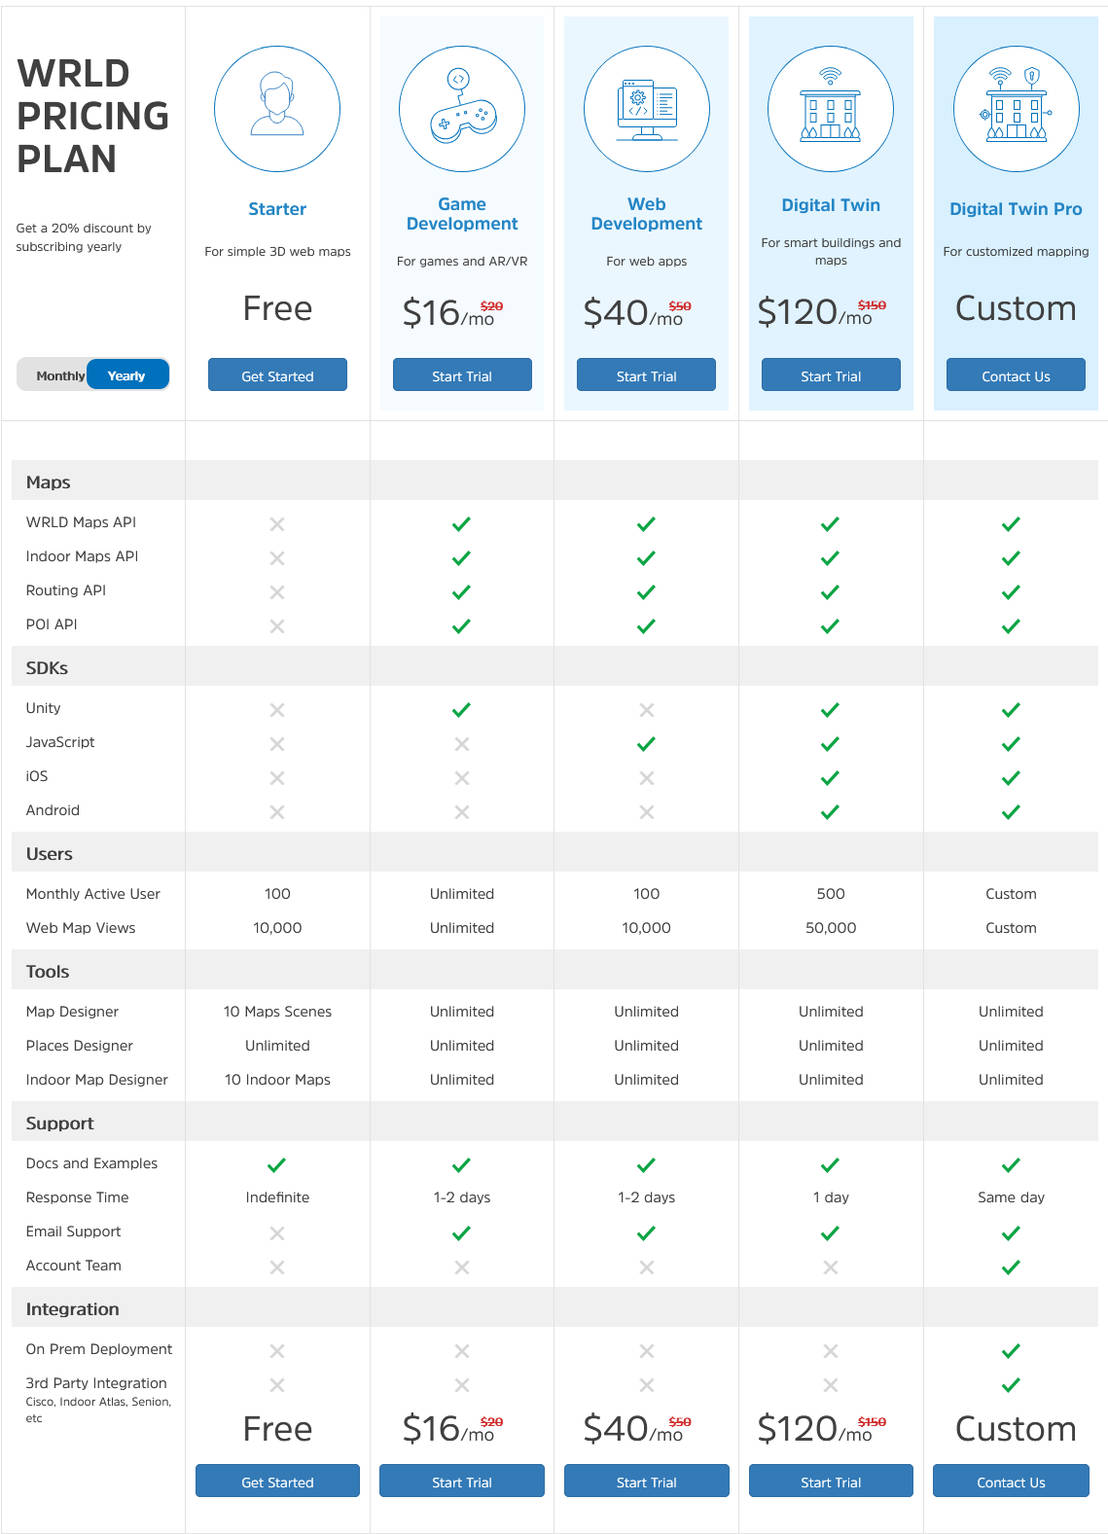Click the 'Same day' response time value
This screenshot has height=1534, width=1108.
[x=1011, y=1198]
